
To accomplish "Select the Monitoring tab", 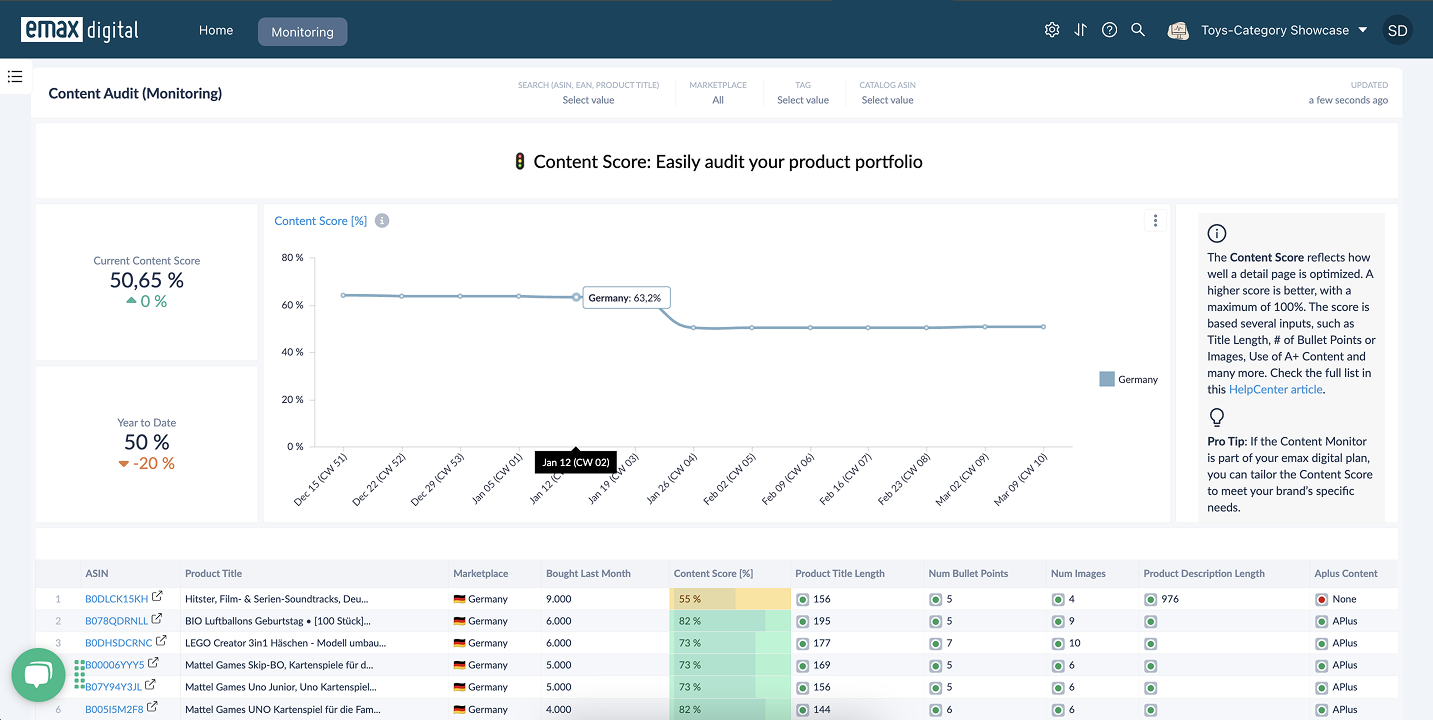I will coord(302,32).
